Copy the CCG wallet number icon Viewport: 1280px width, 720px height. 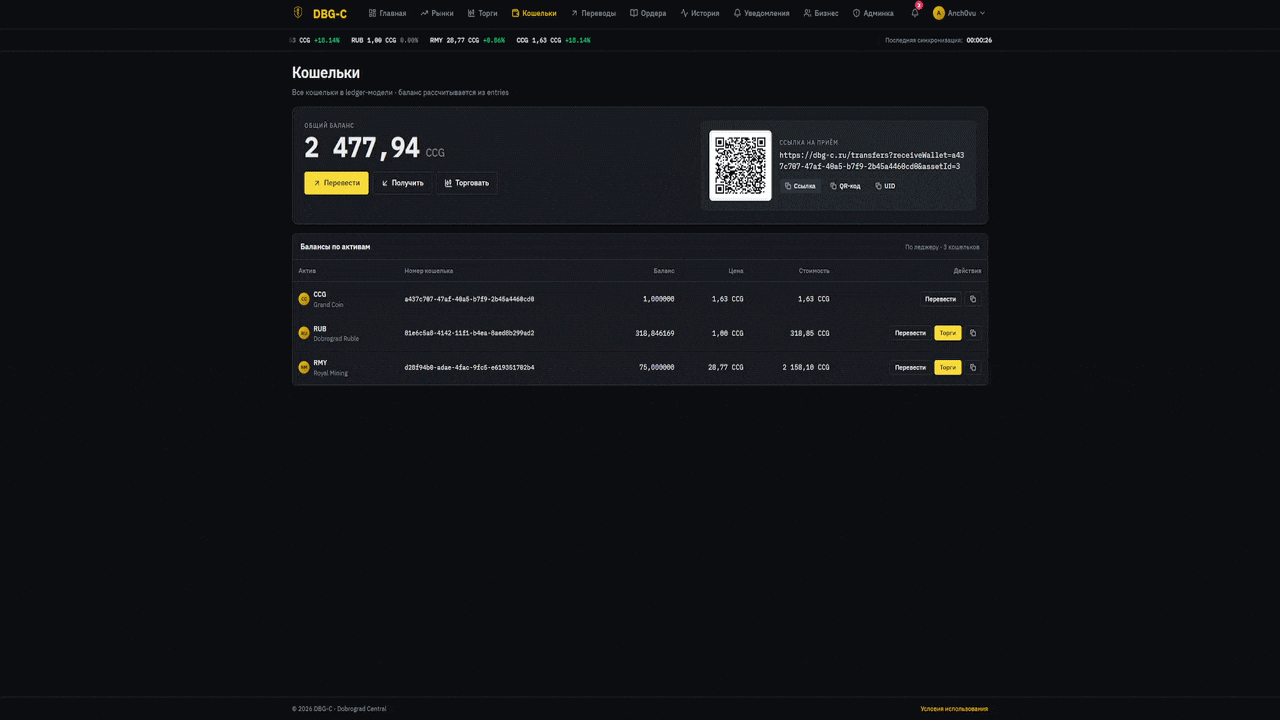973,299
